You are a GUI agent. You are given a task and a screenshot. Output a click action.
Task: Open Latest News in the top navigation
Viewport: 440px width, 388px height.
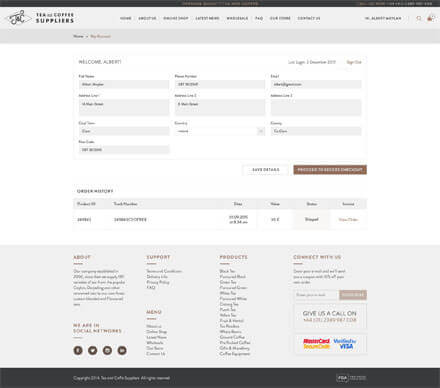tap(207, 18)
